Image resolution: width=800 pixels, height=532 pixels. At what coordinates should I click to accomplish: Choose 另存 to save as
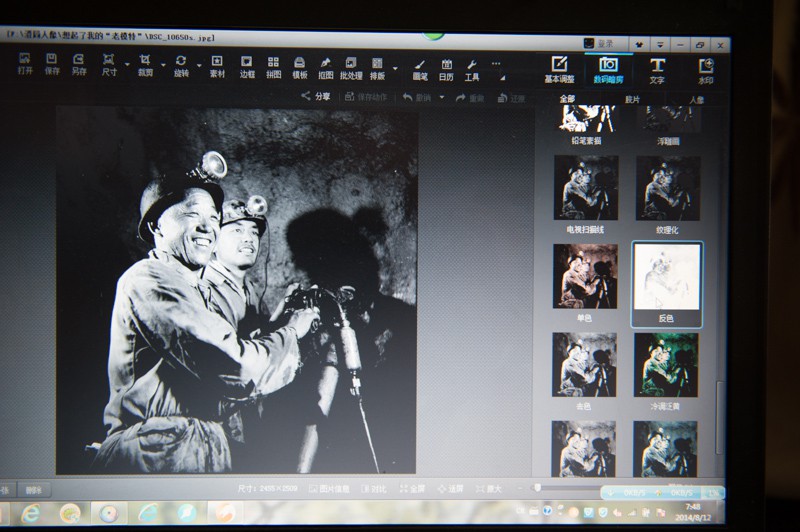point(79,65)
